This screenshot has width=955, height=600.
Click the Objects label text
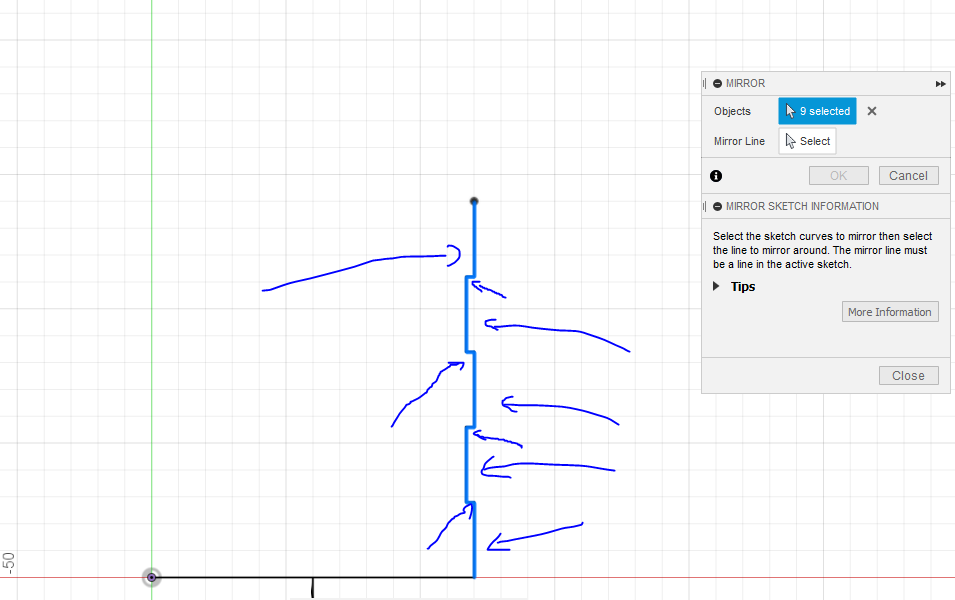coord(732,111)
